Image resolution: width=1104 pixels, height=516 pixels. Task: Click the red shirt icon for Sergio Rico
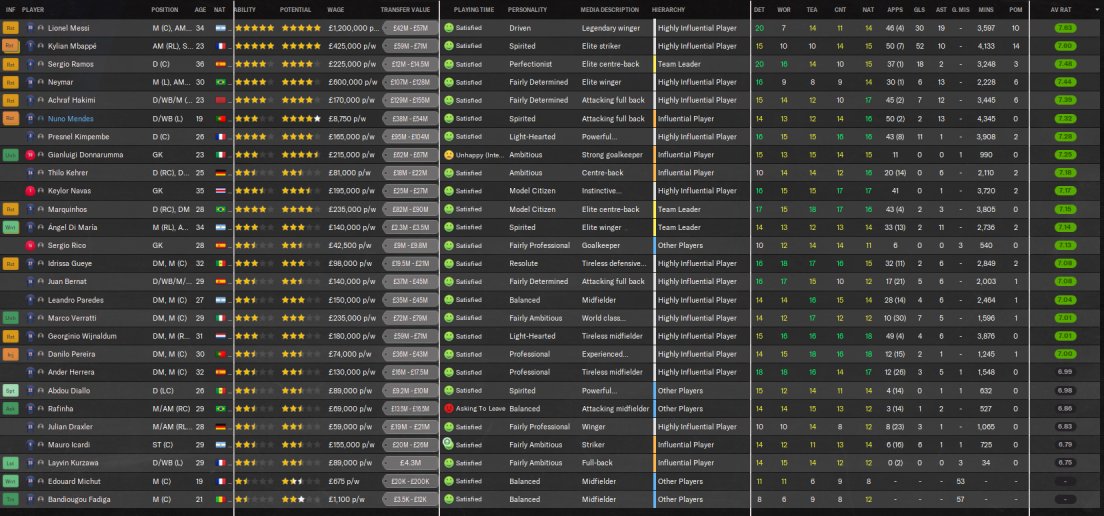pos(30,245)
